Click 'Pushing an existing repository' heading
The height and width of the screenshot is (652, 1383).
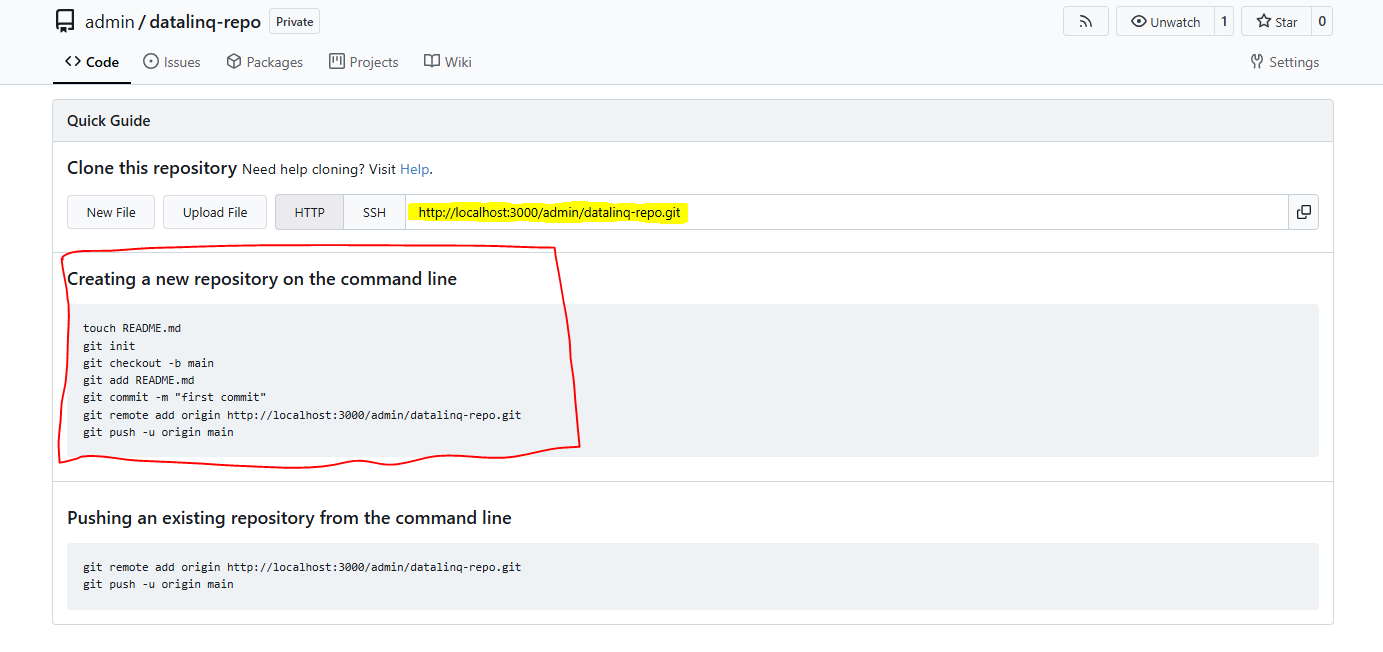pyautogui.click(x=289, y=518)
